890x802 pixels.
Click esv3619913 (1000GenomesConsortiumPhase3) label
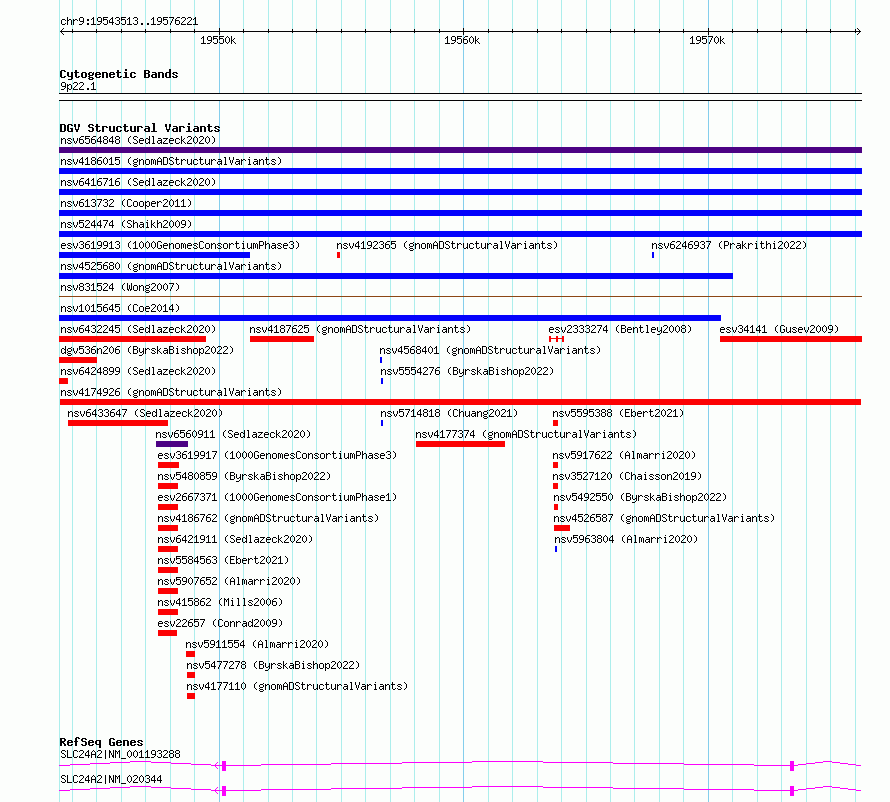[x=180, y=245]
